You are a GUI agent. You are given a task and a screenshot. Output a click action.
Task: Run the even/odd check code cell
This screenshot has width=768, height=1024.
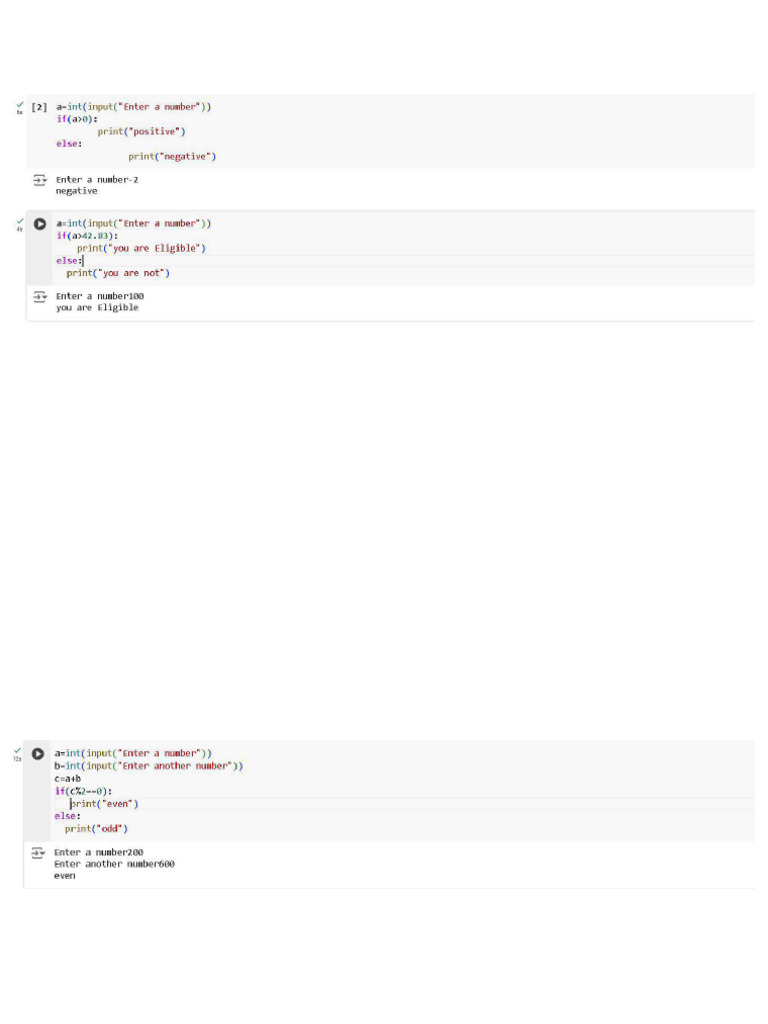pyautogui.click(x=38, y=754)
